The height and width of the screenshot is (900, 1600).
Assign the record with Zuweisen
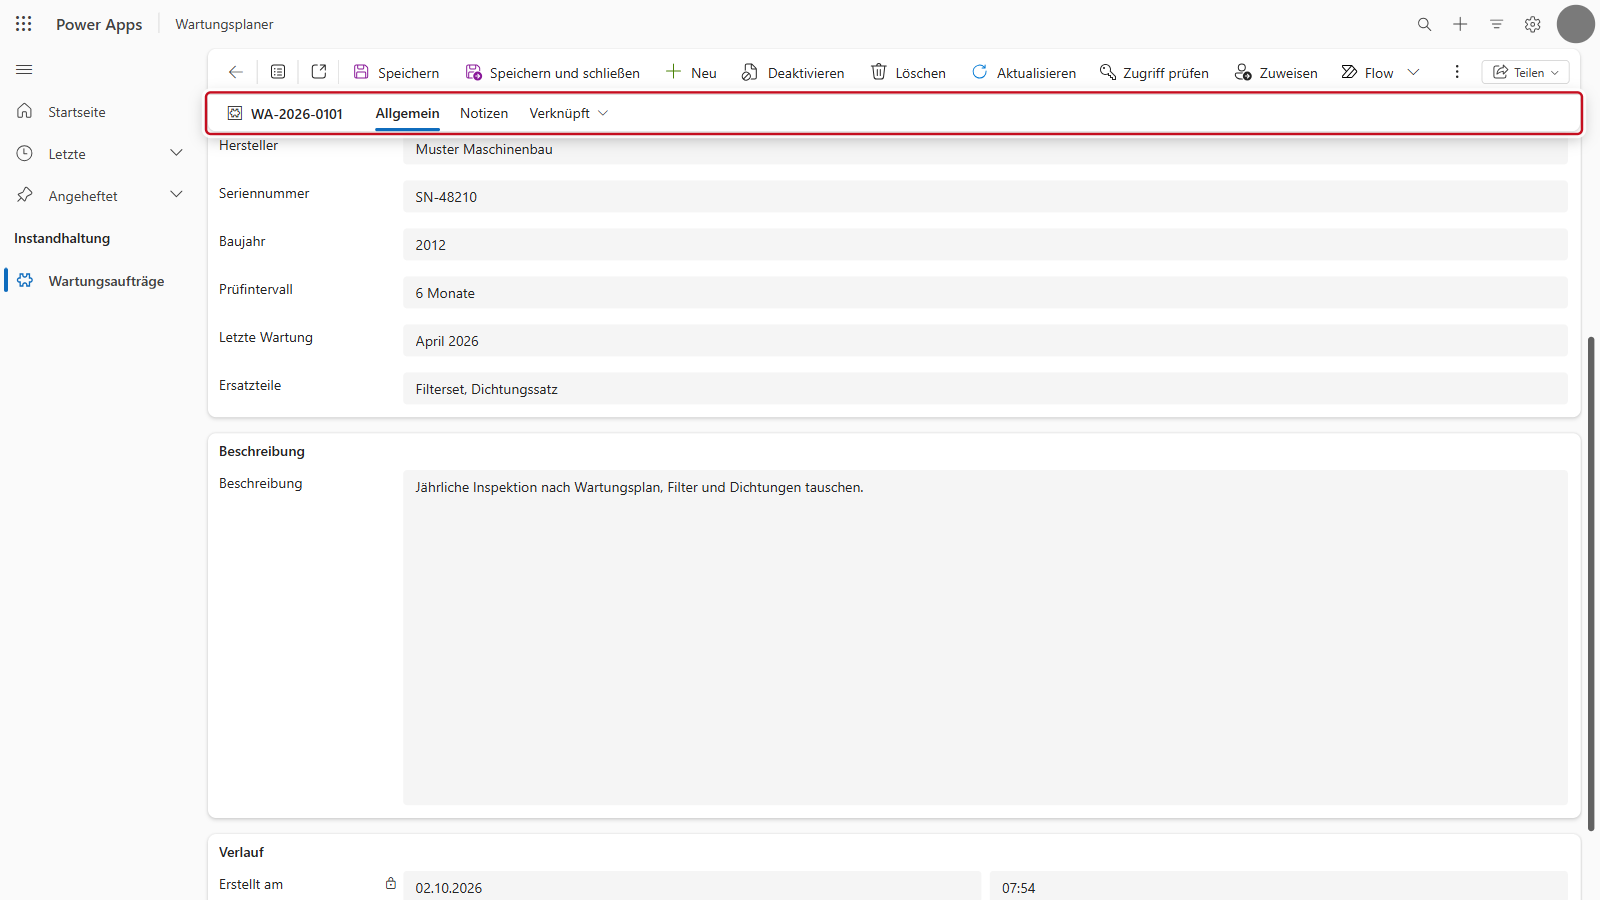coord(1276,72)
